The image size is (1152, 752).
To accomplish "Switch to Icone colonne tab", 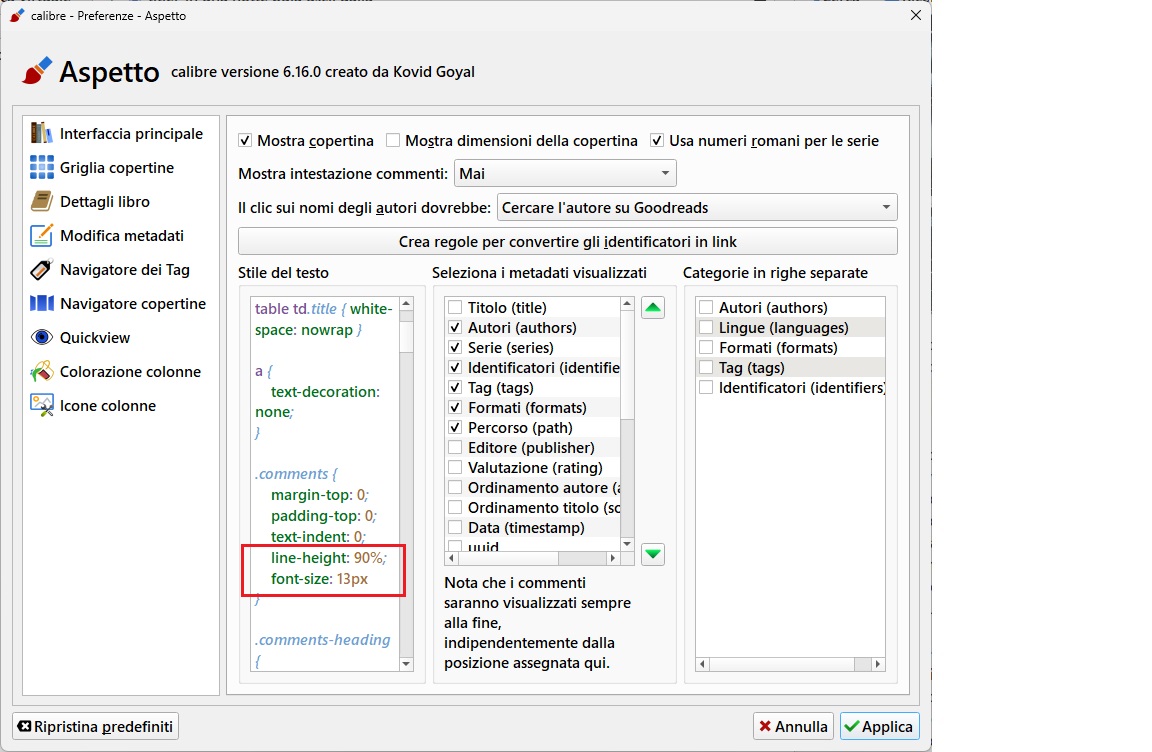I will [120, 405].
